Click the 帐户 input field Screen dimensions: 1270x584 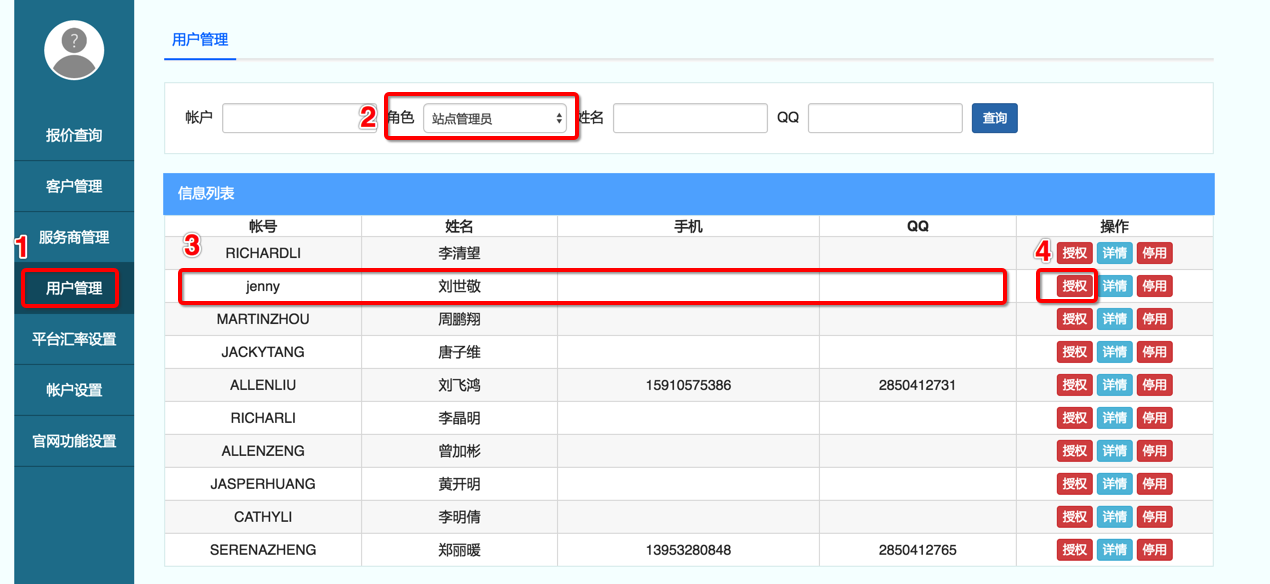[x=290, y=118]
